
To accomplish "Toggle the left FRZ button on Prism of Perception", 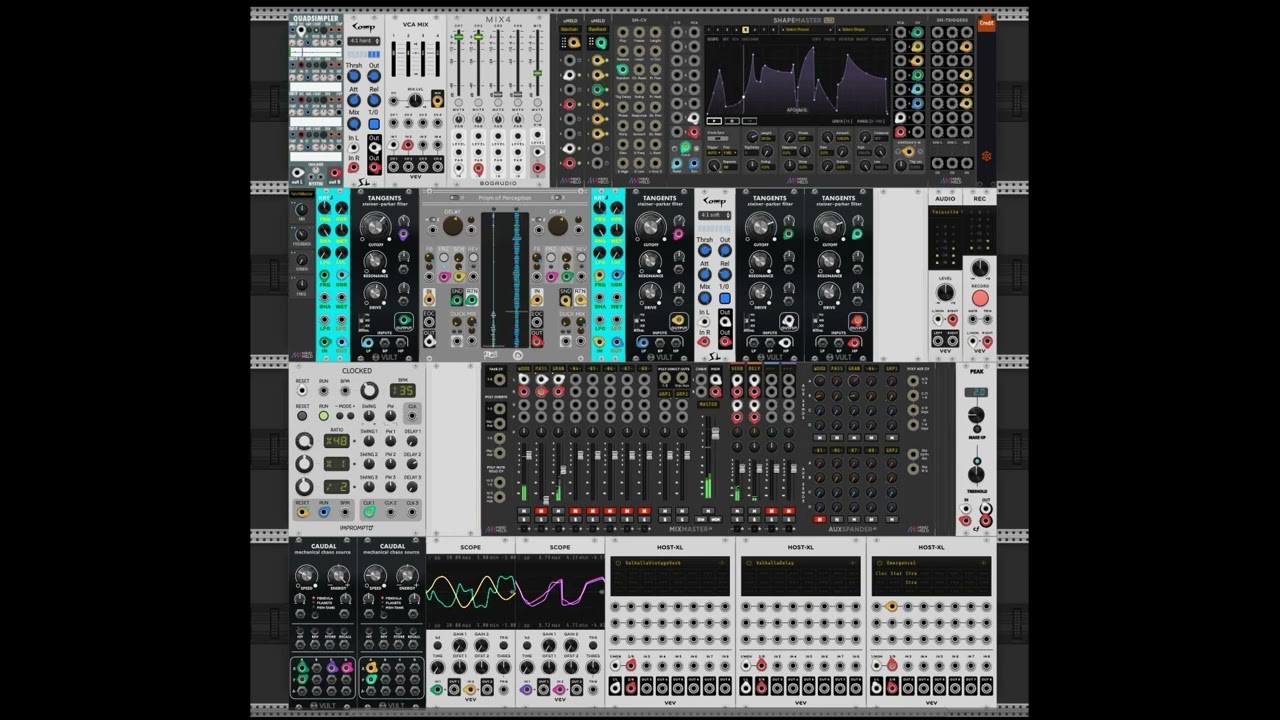I will pyautogui.click(x=444, y=257).
